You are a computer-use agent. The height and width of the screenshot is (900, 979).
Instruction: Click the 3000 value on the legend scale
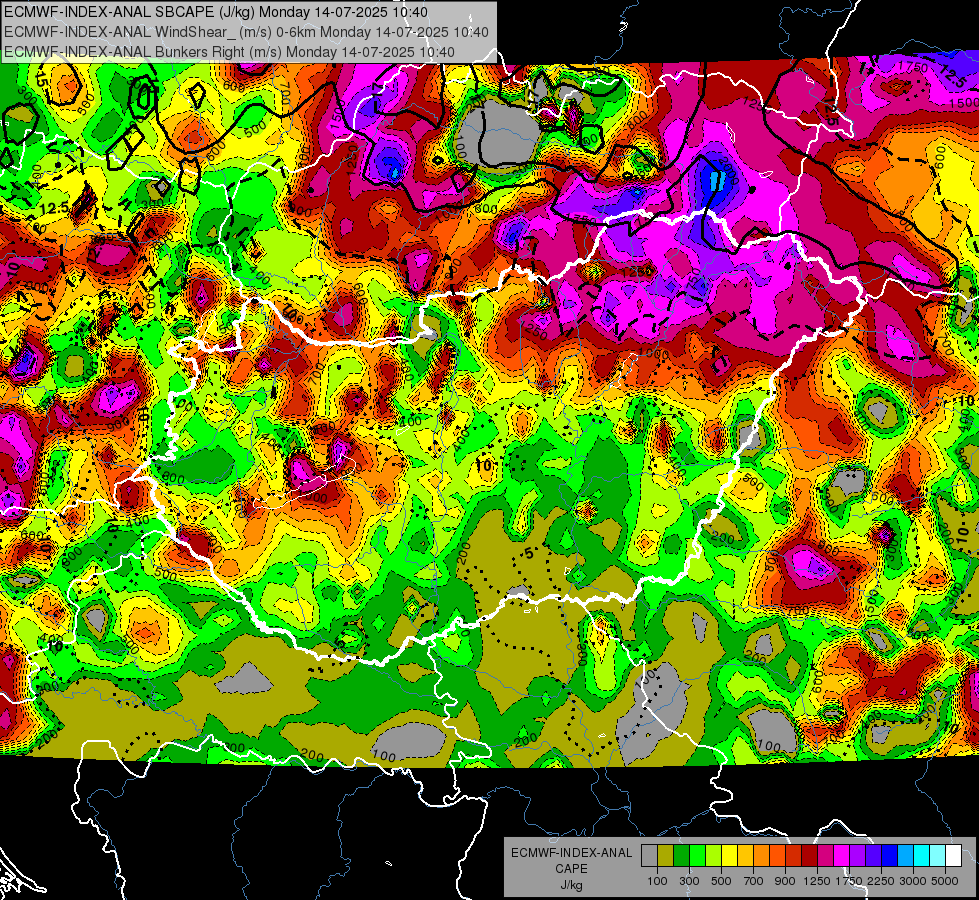(913, 881)
